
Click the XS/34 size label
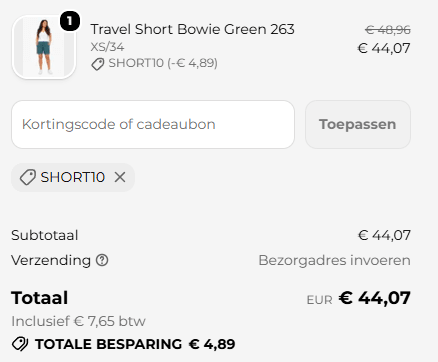[x=107, y=47]
